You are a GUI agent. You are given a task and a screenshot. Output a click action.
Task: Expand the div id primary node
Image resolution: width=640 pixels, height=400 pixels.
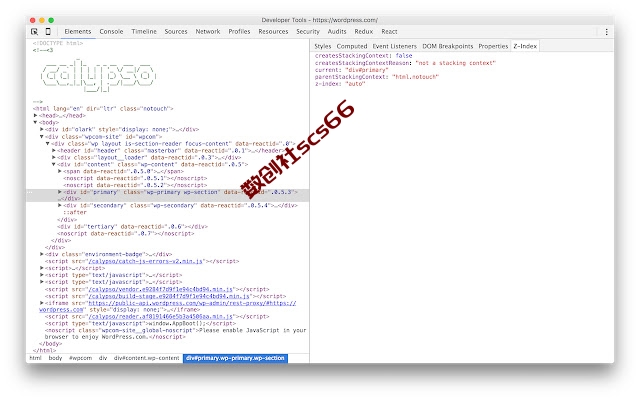point(60,192)
